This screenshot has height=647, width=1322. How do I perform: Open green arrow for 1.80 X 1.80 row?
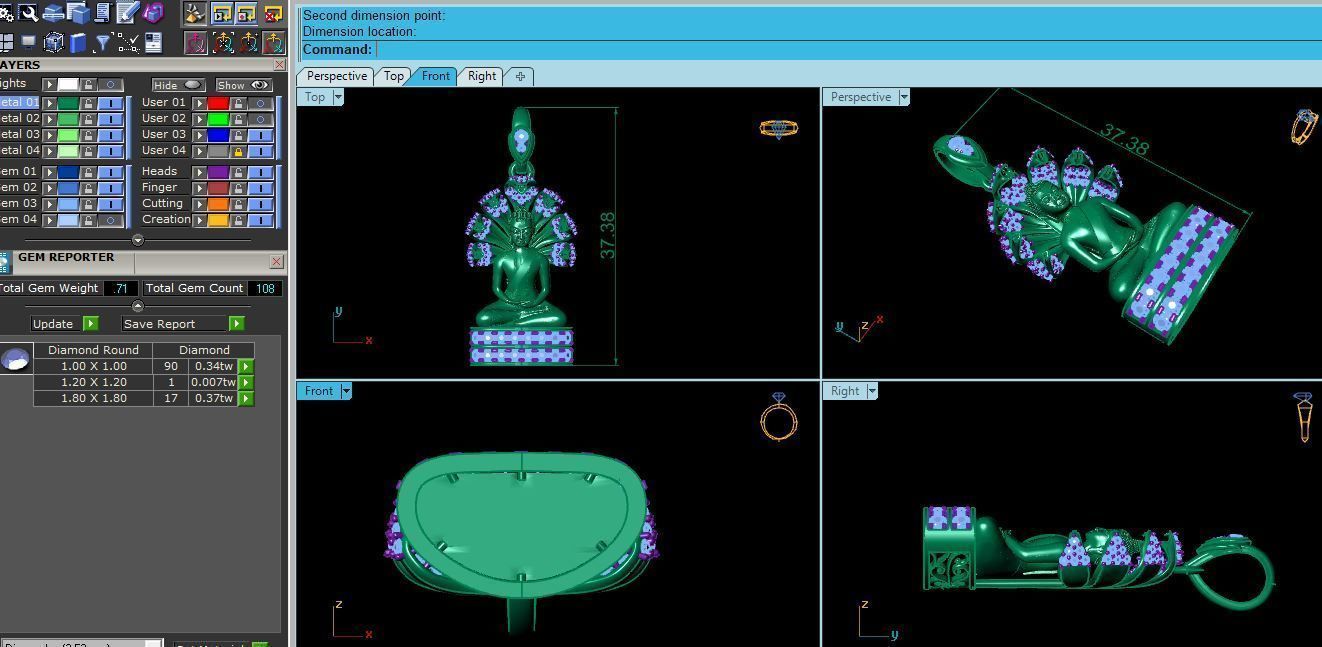(x=246, y=398)
